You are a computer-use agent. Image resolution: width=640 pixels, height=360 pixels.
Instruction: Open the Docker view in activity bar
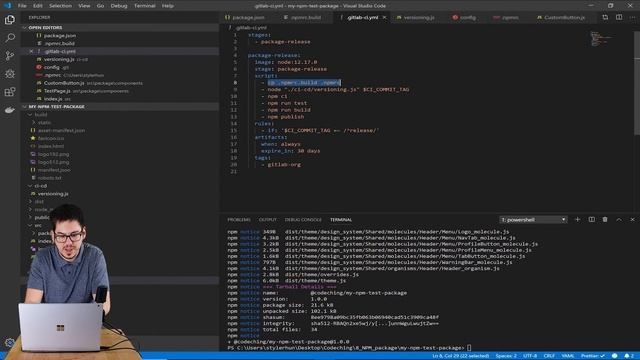9,110
